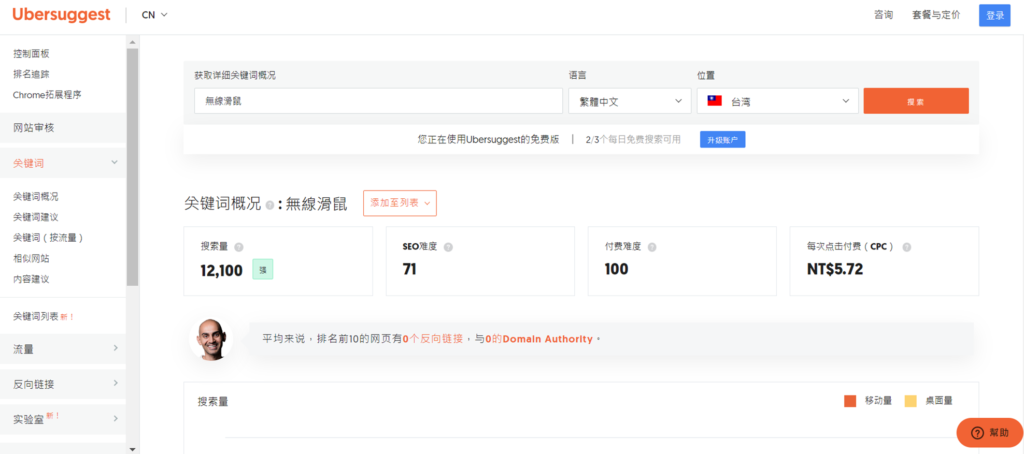
Task: Click the orange 搜索 button
Action: pos(916,101)
